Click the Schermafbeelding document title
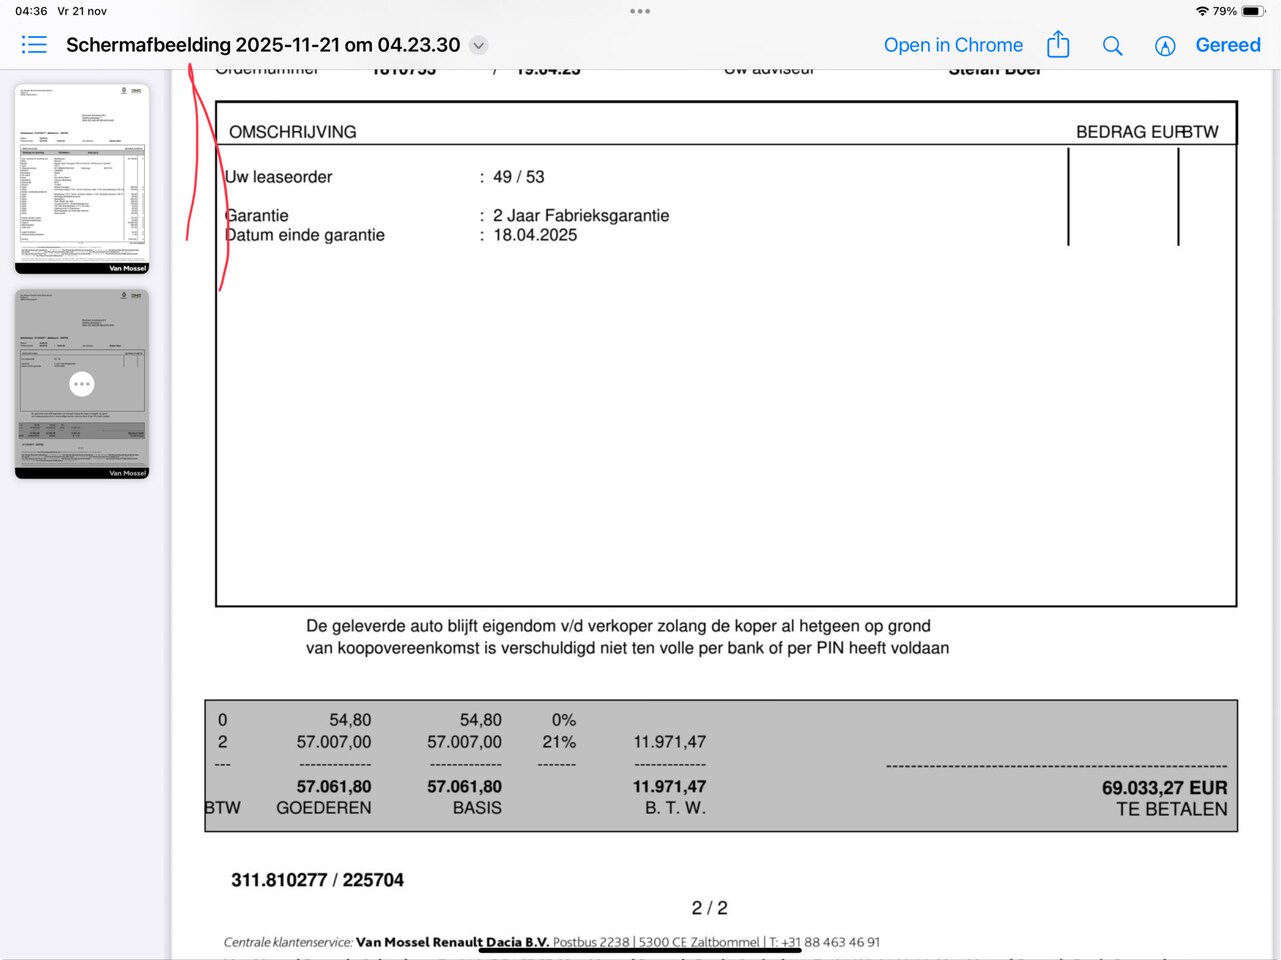Image resolution: width=1281 pixels, height=960 pixels. point(262,45)
